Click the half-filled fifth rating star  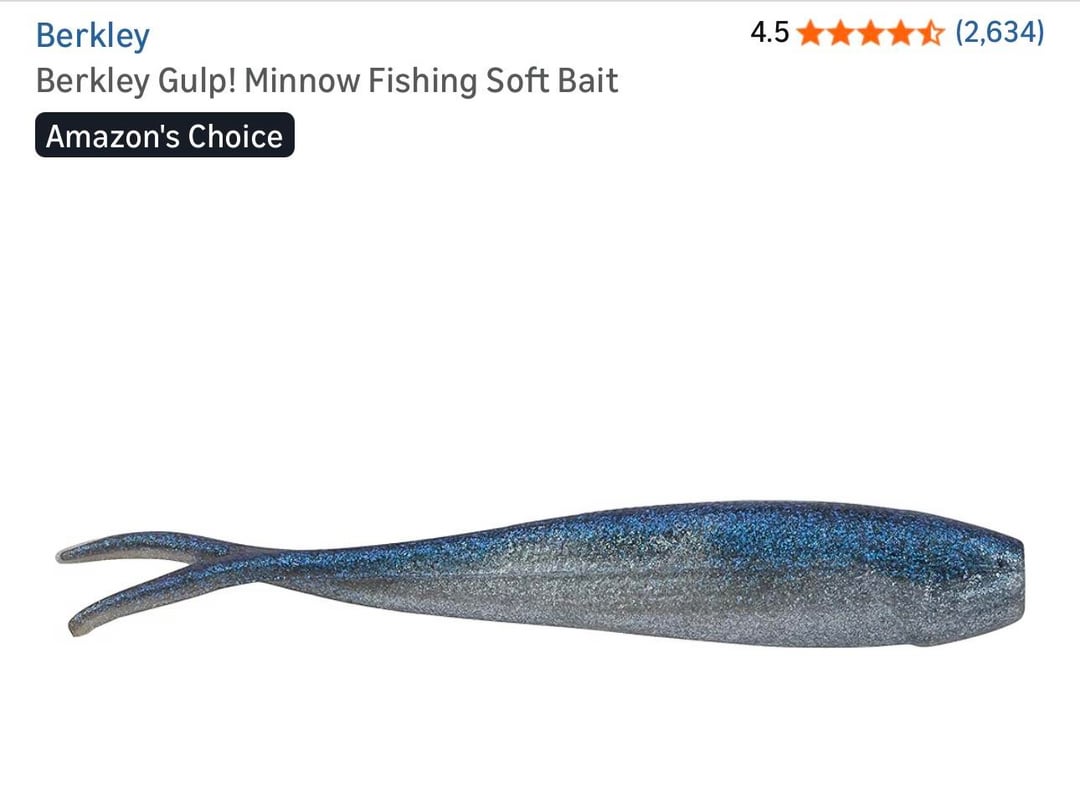coord(931,32)
